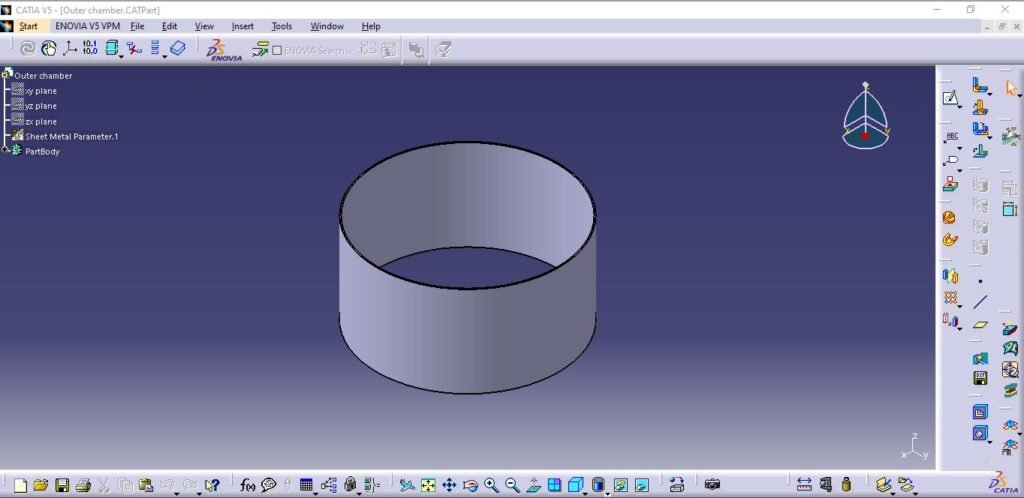Select Sheet Metal Parameter.1 in tree

[72, 136]
